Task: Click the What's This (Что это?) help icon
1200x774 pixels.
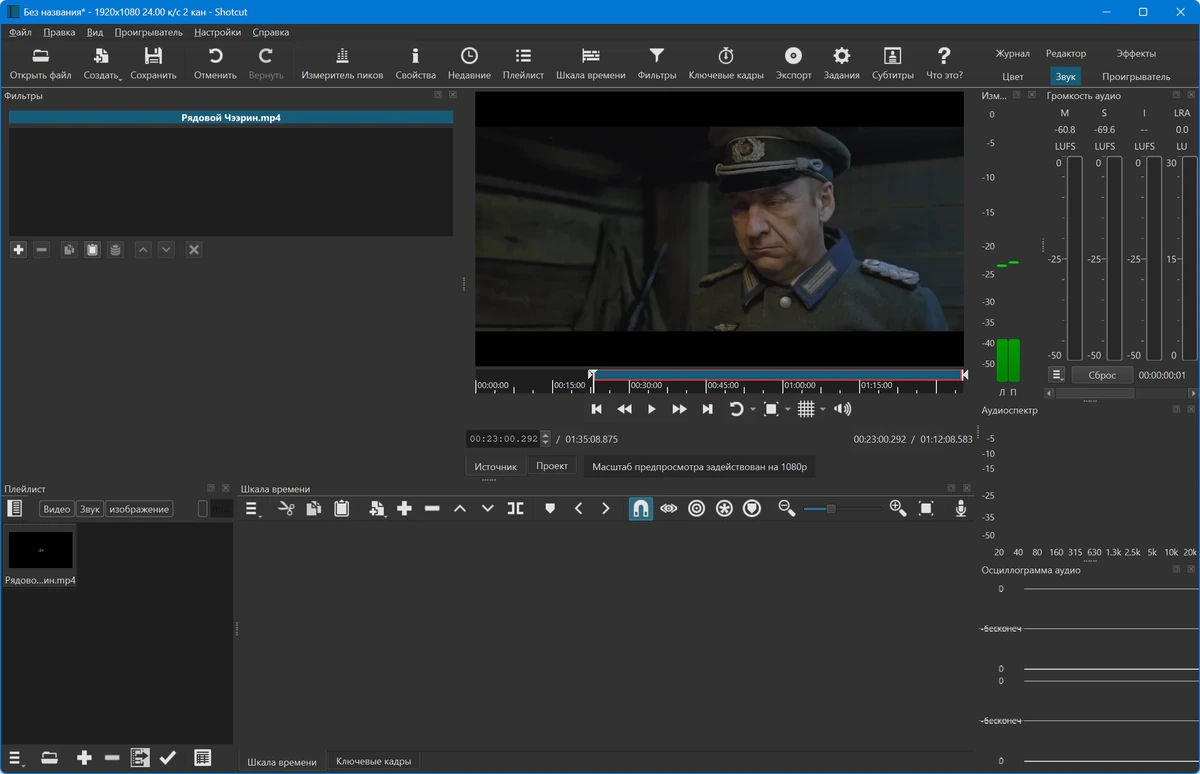Action: [x=944, y=63]
